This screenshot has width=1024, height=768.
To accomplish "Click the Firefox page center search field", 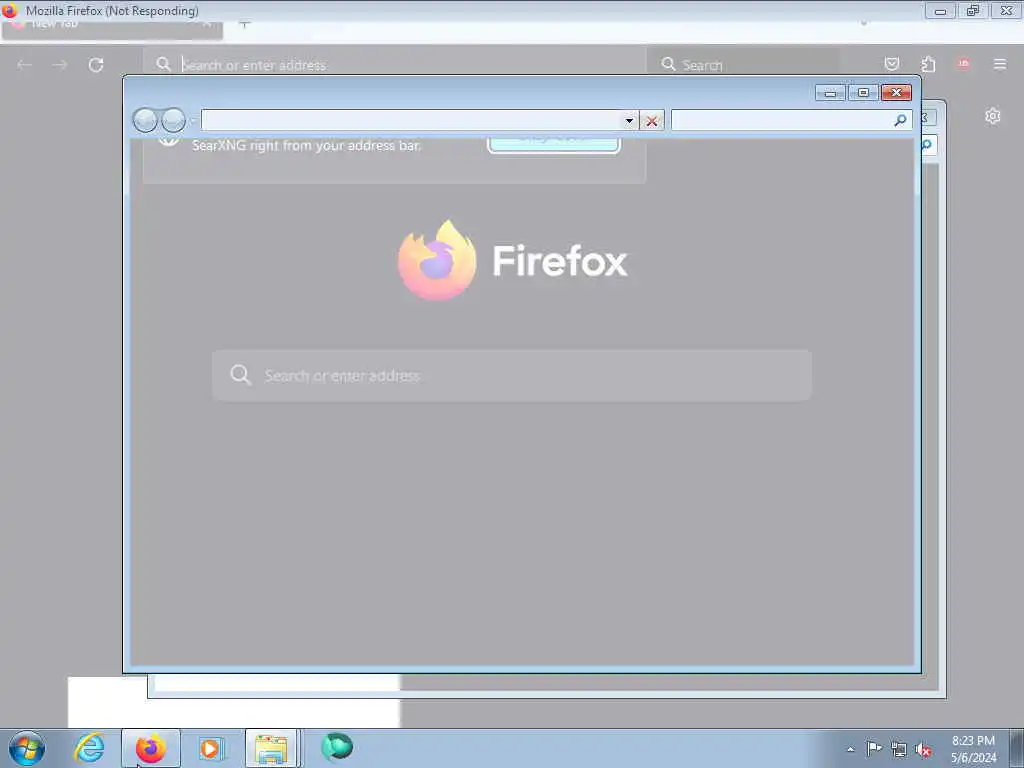I will tap(512, 376).
